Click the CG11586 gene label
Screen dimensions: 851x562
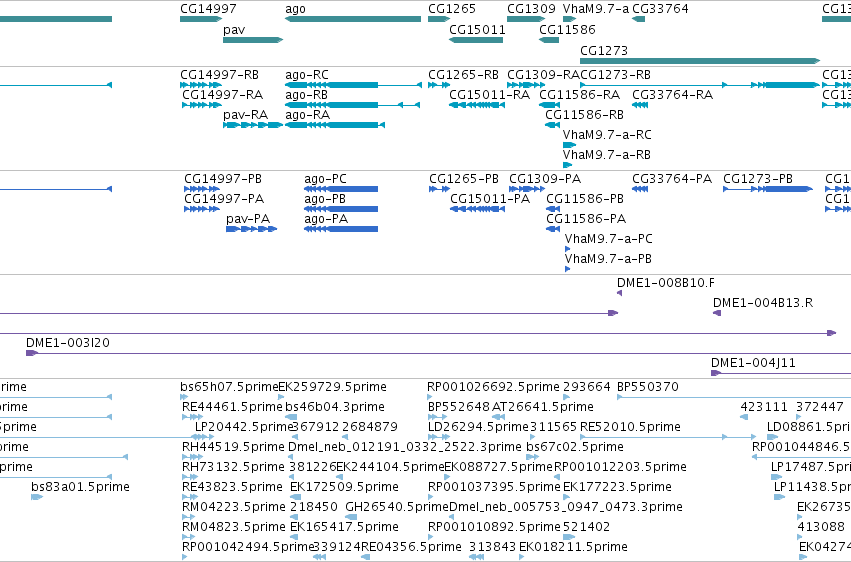[567, 29]
